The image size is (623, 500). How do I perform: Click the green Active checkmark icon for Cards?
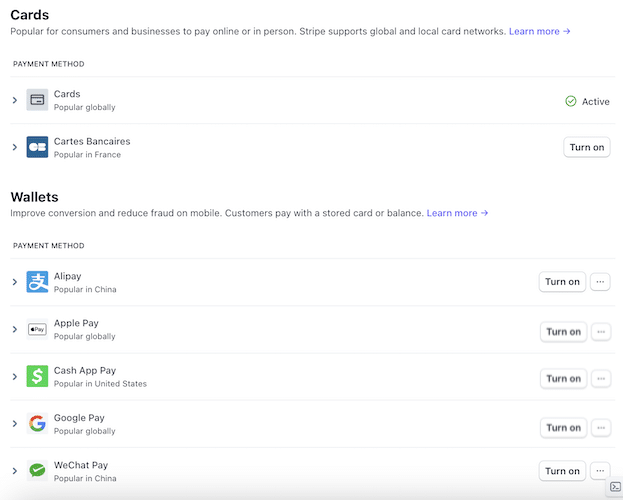point(571,101)
